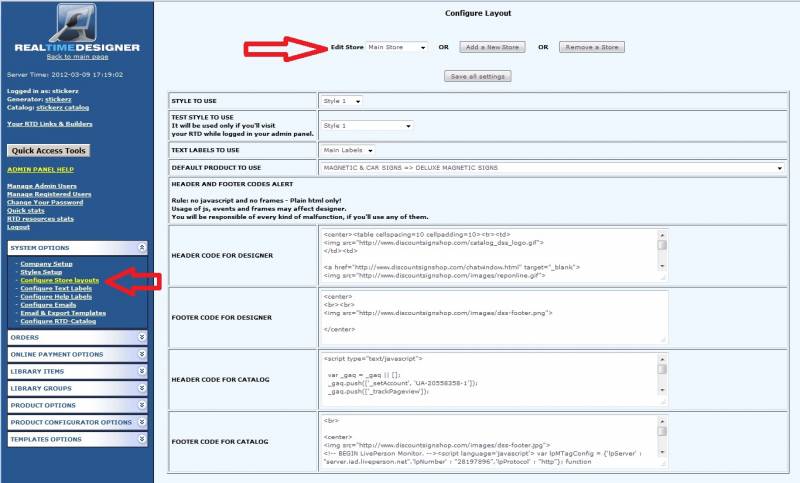Expand the Library Items chevron
The image size is (800, 483).
coord(142,371)
